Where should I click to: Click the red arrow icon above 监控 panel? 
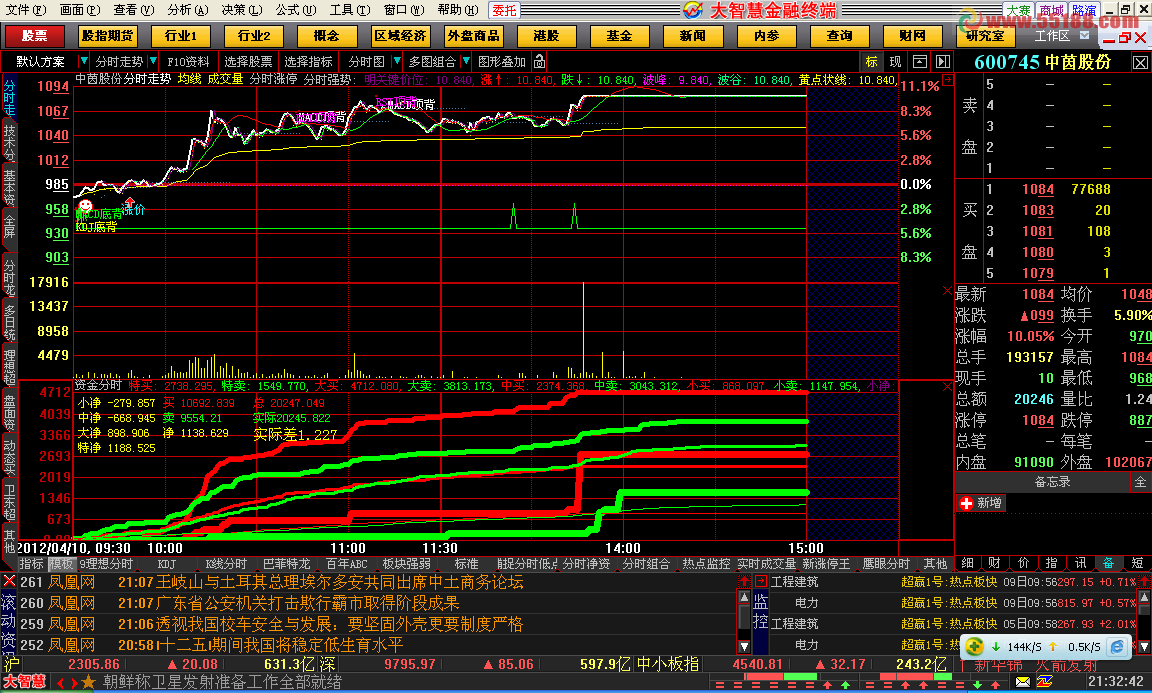[760, 581]
